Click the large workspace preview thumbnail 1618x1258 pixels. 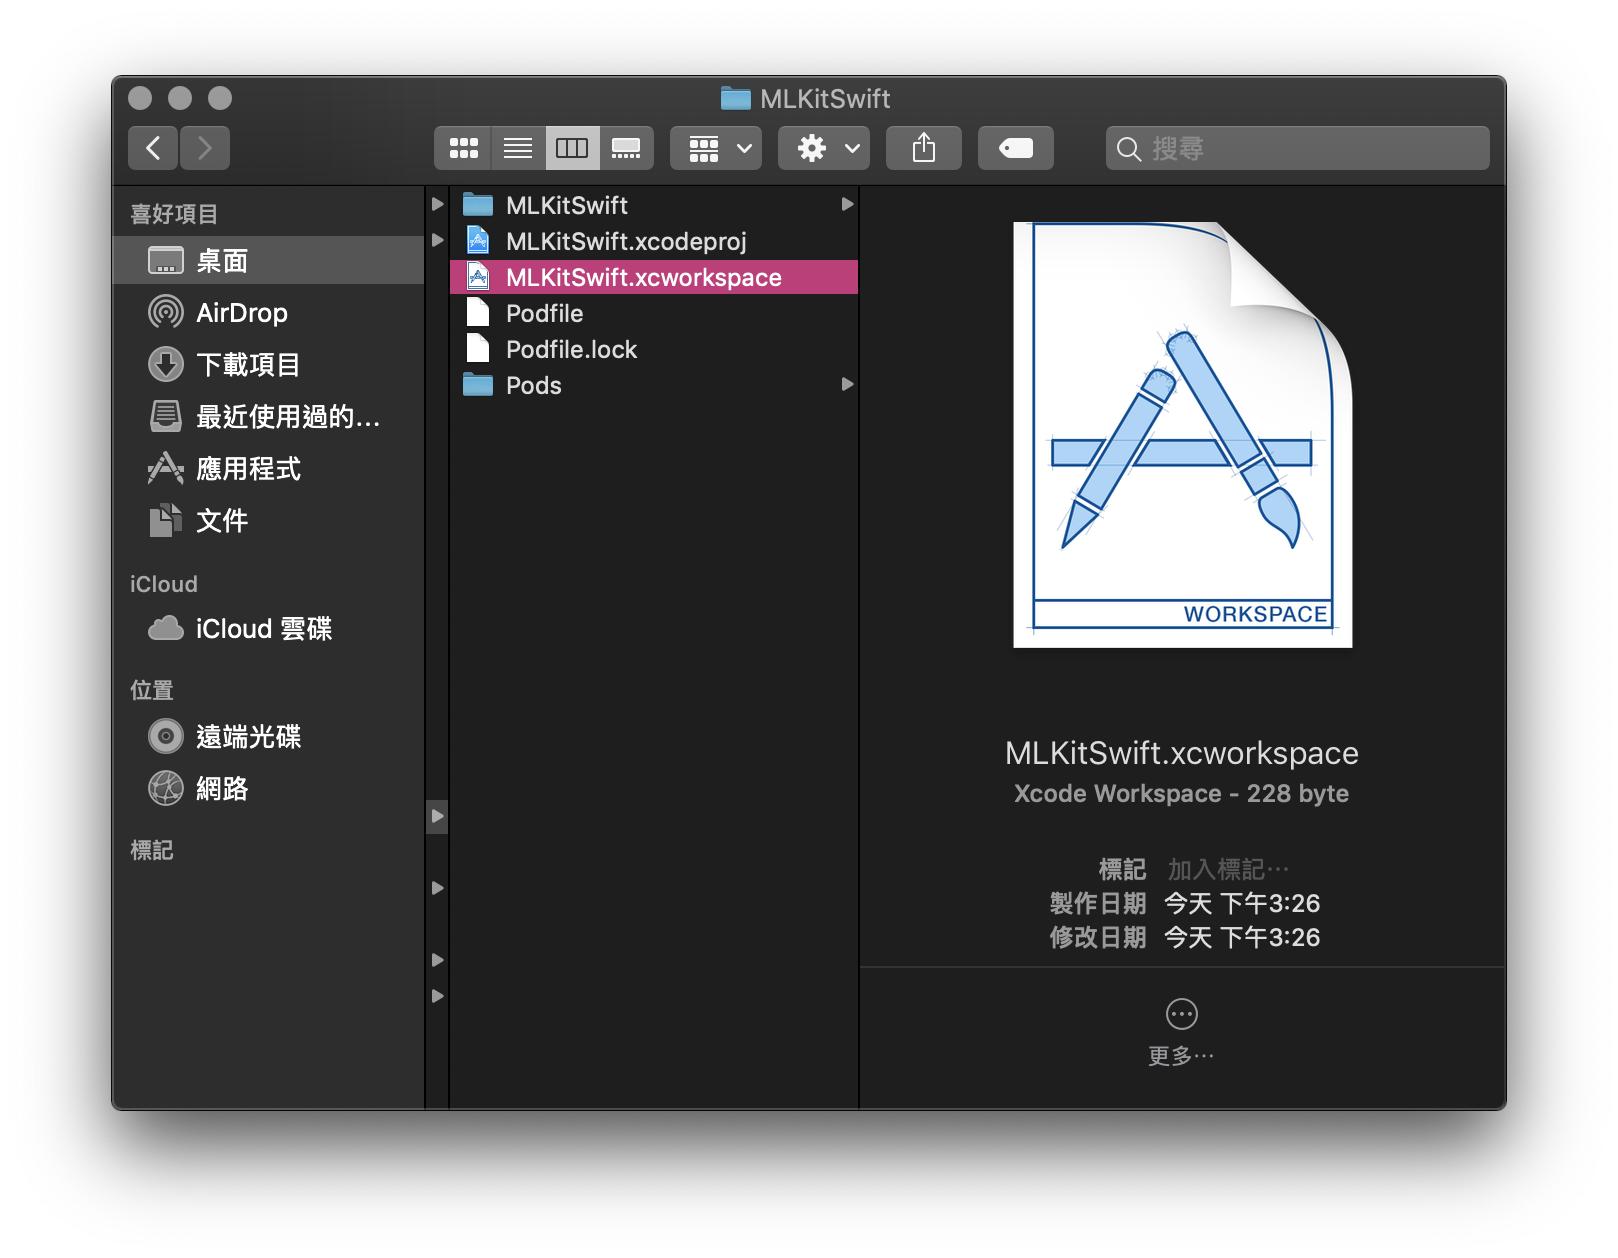tap(1182, 435)
